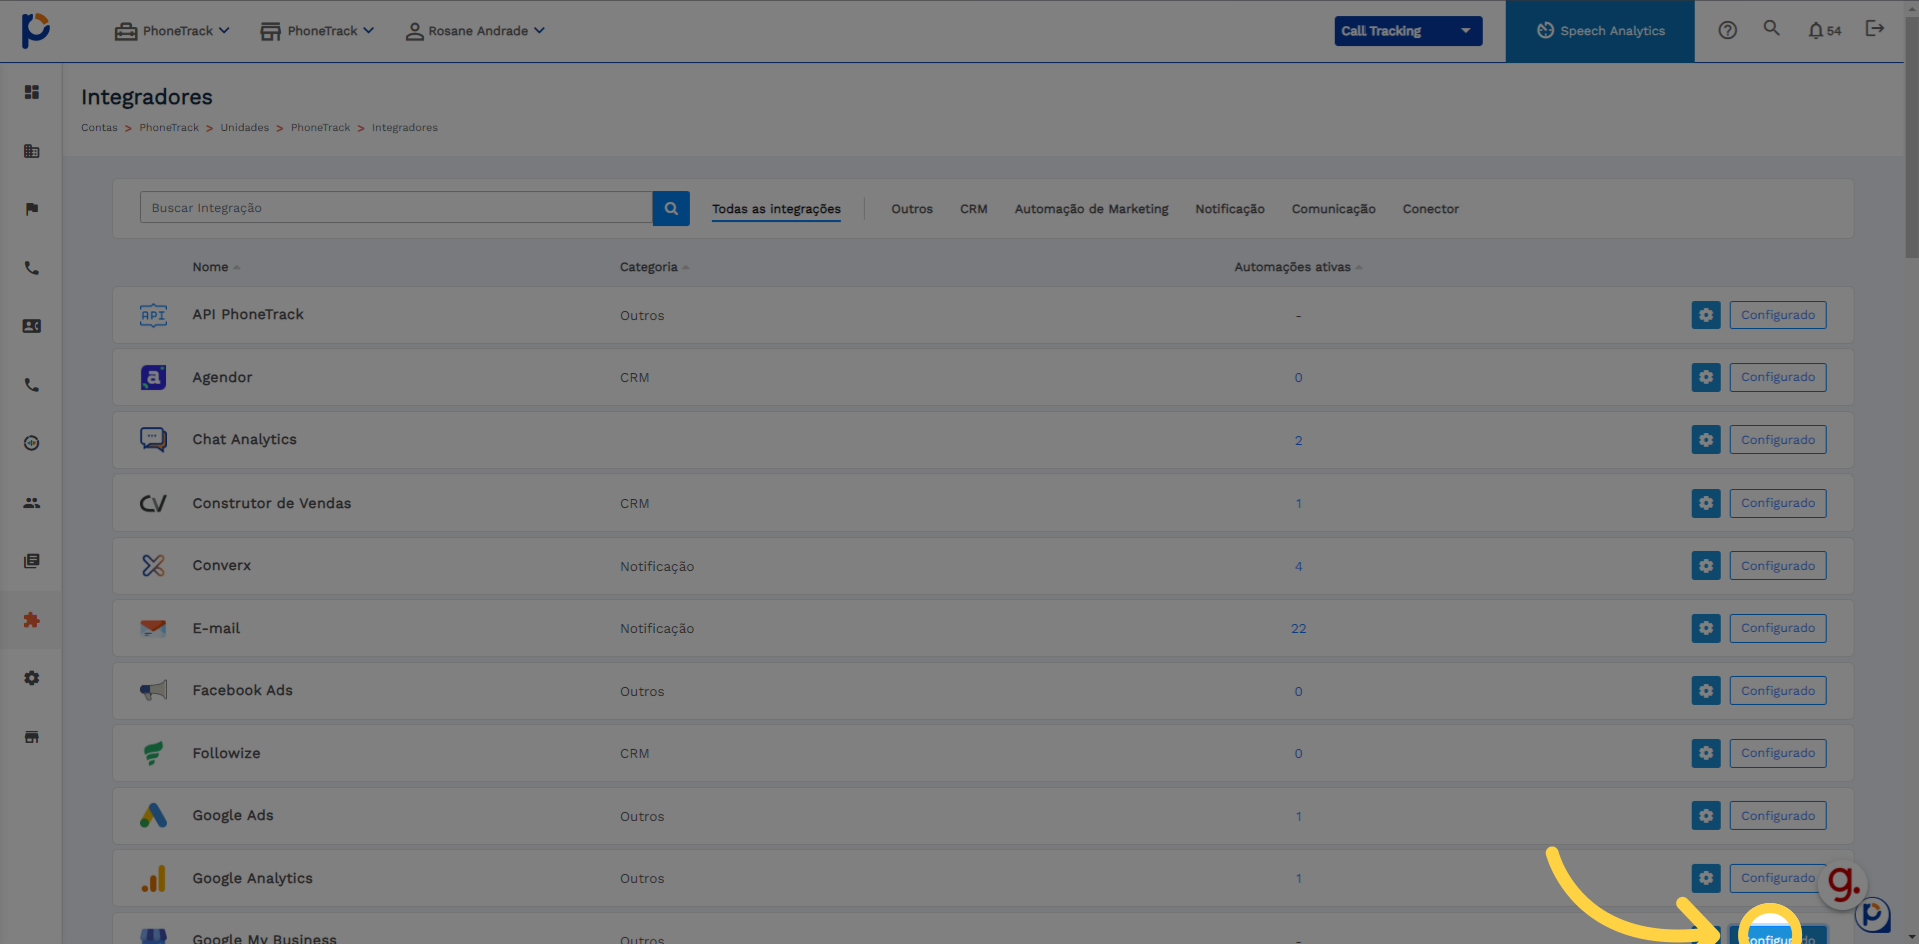Image resolution: width=1919 pixels, height=944 pixels.
Task: Open the puzzle-piece Integrations sidebar icon
Action: coord(32,620)
